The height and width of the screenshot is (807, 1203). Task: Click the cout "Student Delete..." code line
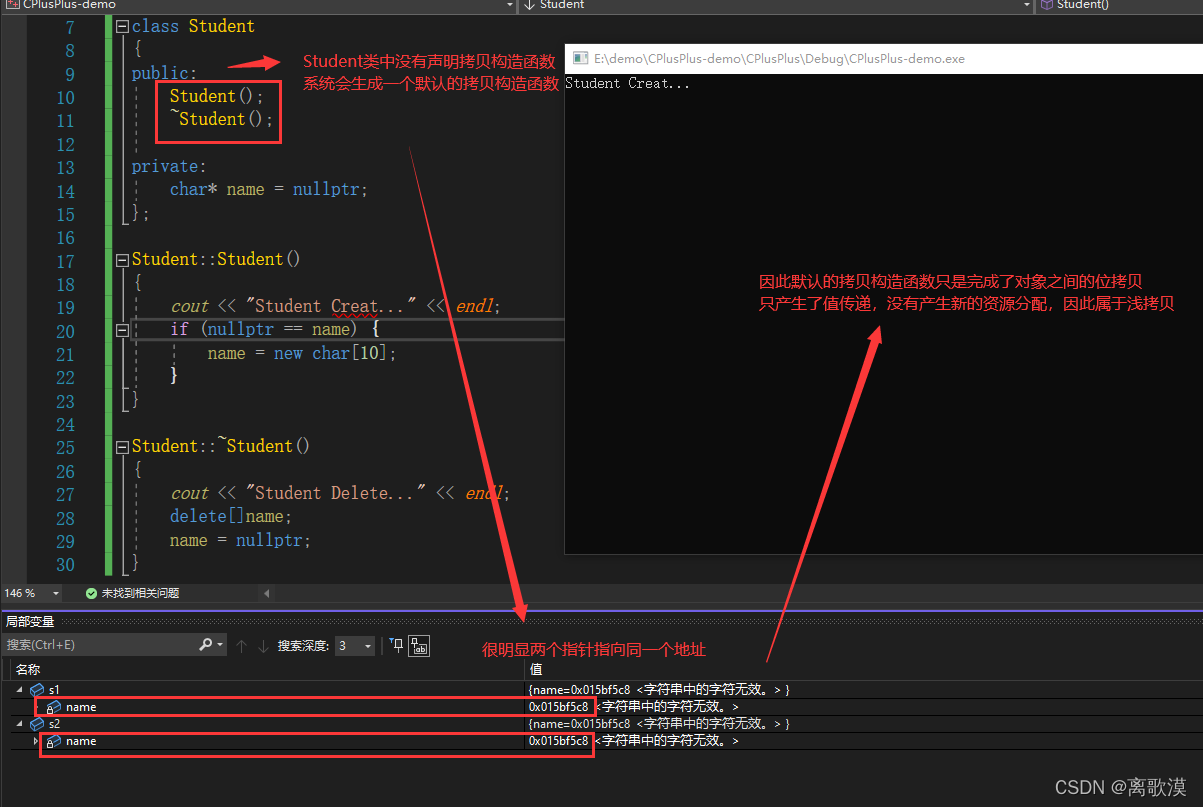[340, 493]
